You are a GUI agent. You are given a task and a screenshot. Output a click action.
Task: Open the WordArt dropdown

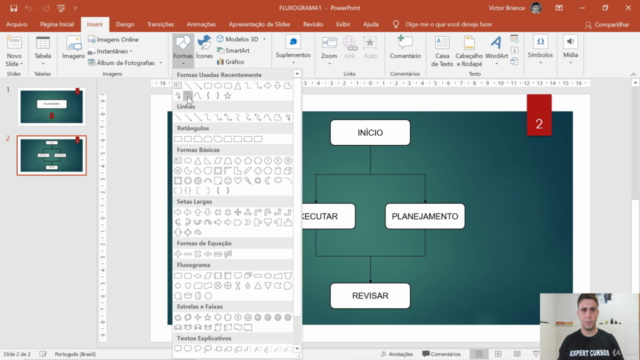(497, 64)
